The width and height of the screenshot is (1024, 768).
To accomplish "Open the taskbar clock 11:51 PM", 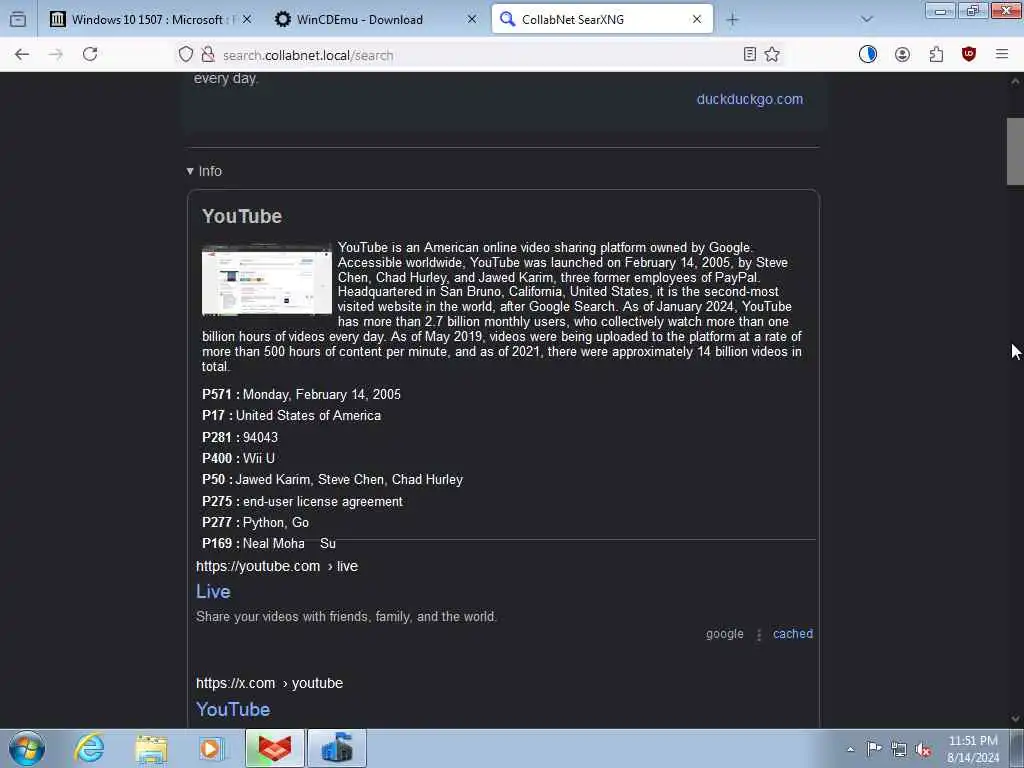I will (973, 749).
